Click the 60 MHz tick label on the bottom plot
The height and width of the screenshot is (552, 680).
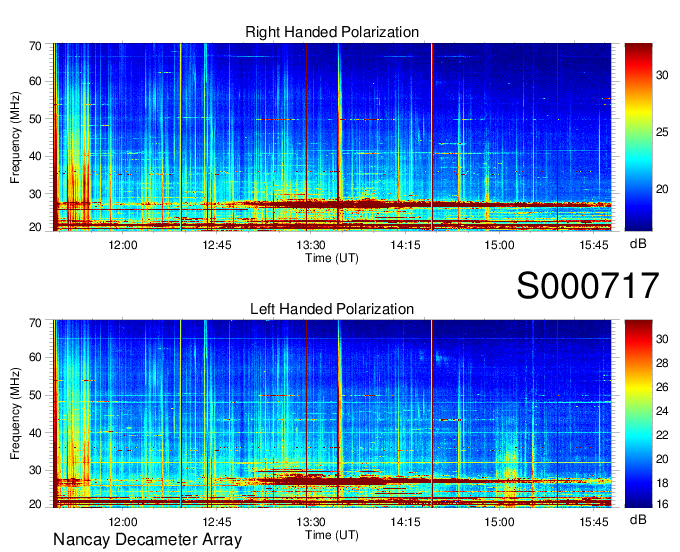coord(35,357)
